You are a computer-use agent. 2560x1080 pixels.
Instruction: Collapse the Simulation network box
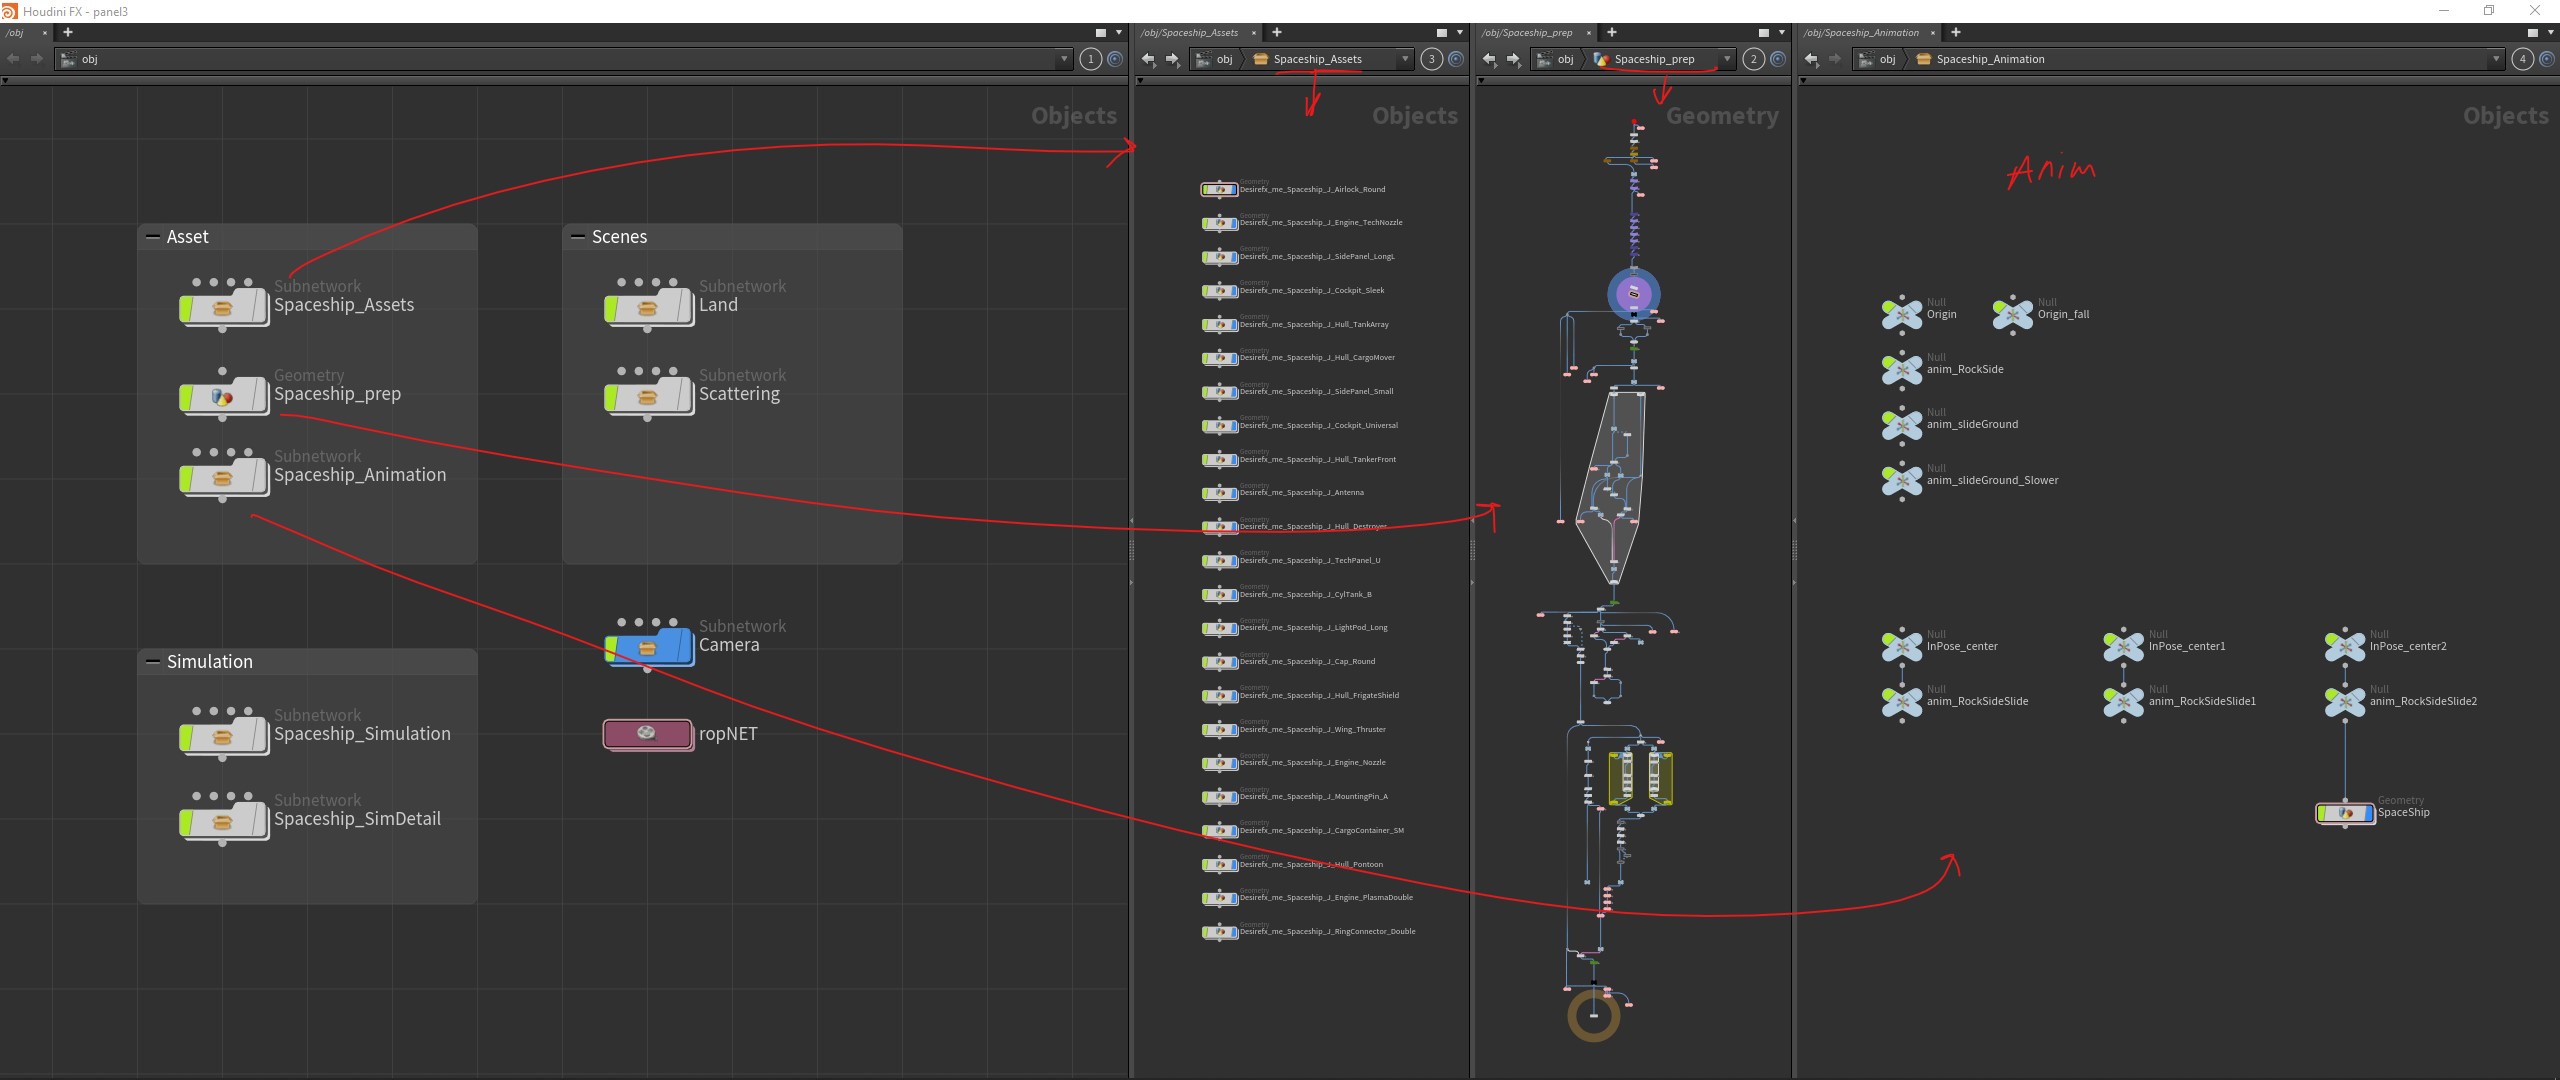click(153, 662)
